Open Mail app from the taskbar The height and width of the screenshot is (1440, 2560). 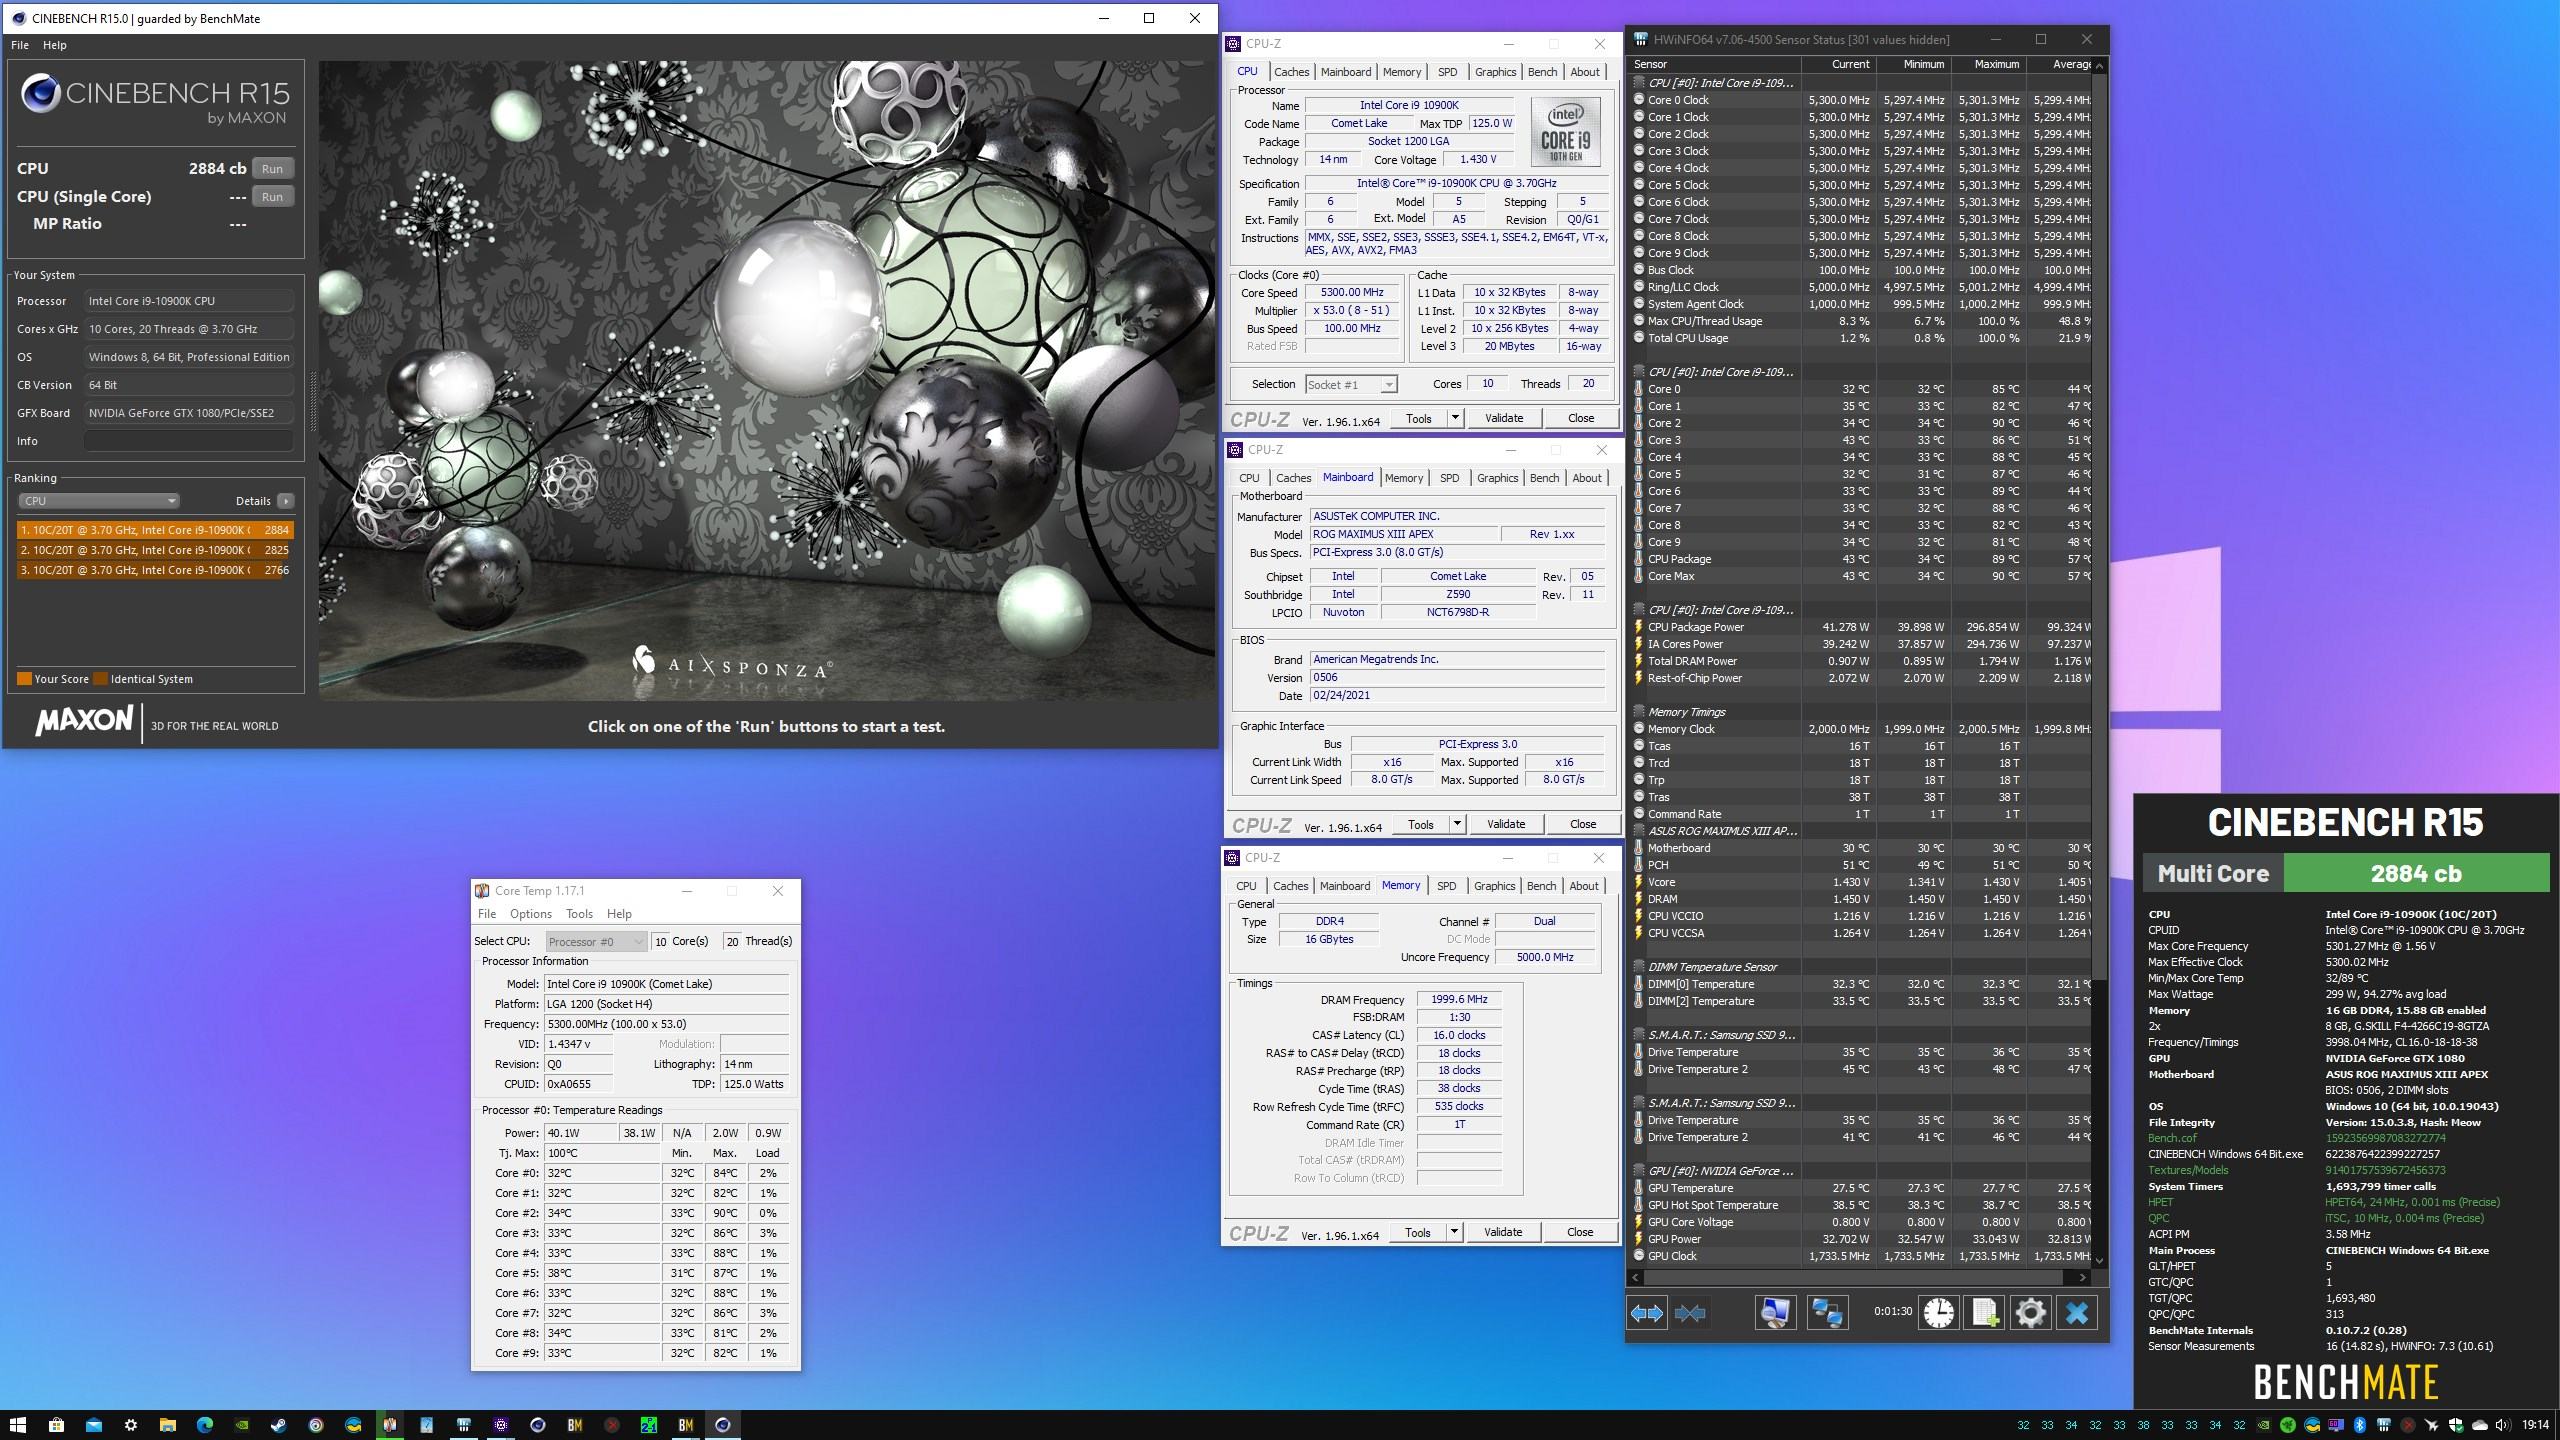(x=93, y=1425)
